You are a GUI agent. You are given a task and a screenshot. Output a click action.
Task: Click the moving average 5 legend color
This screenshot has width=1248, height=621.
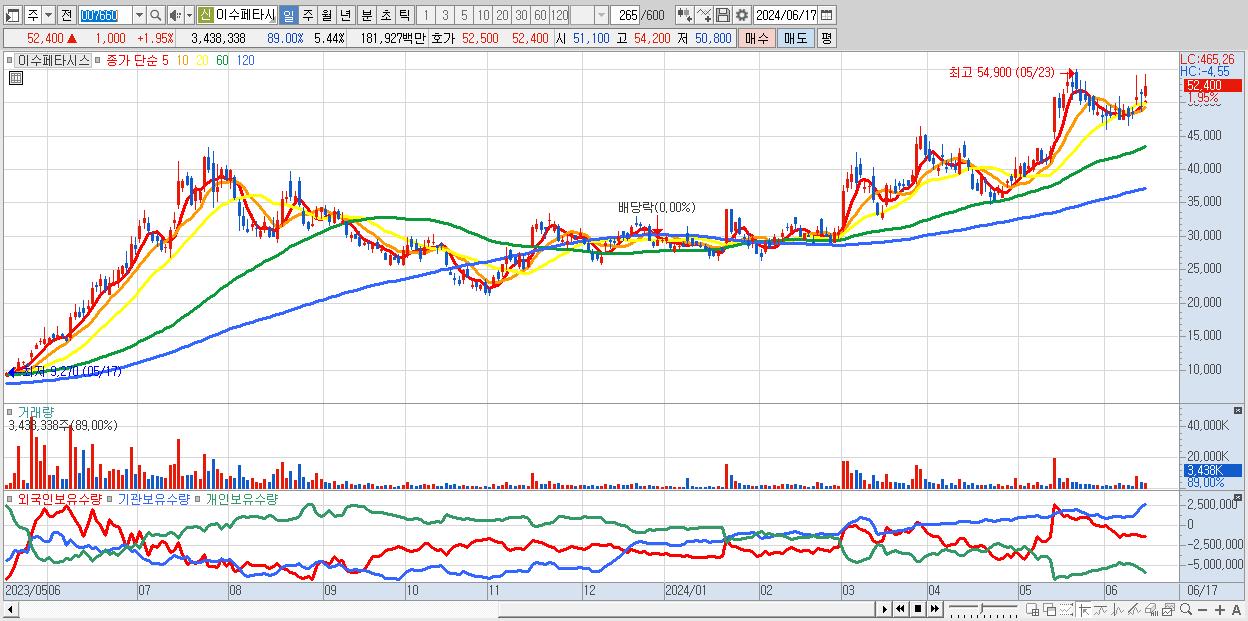[166, 60]
